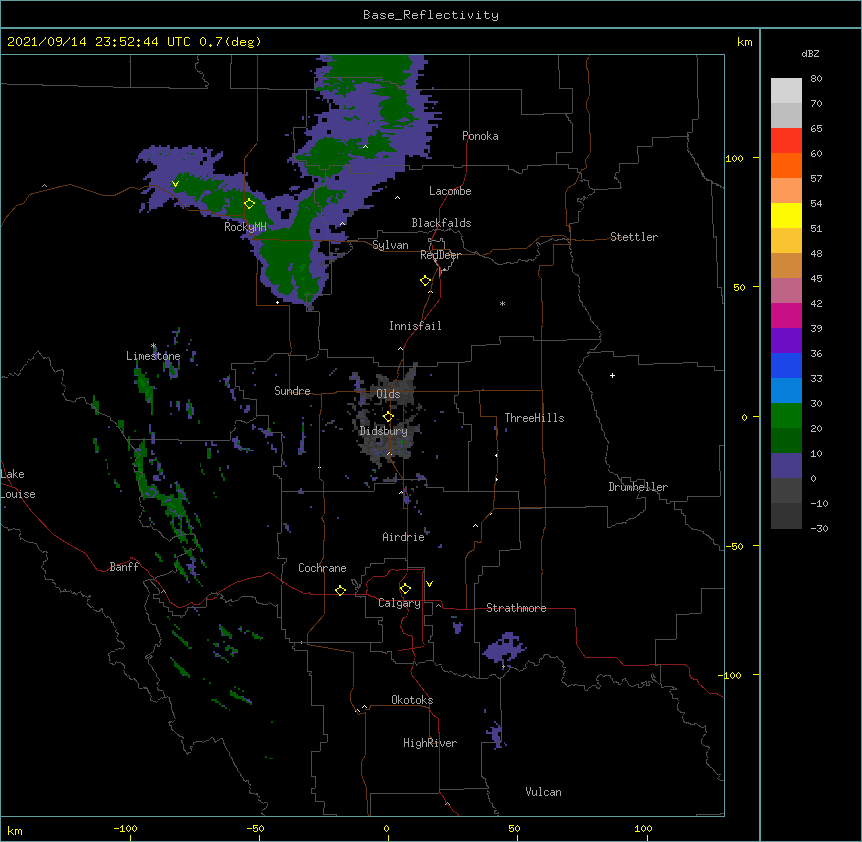
Task: Click the Banff label on the map
Action: [x=124, y=567]
